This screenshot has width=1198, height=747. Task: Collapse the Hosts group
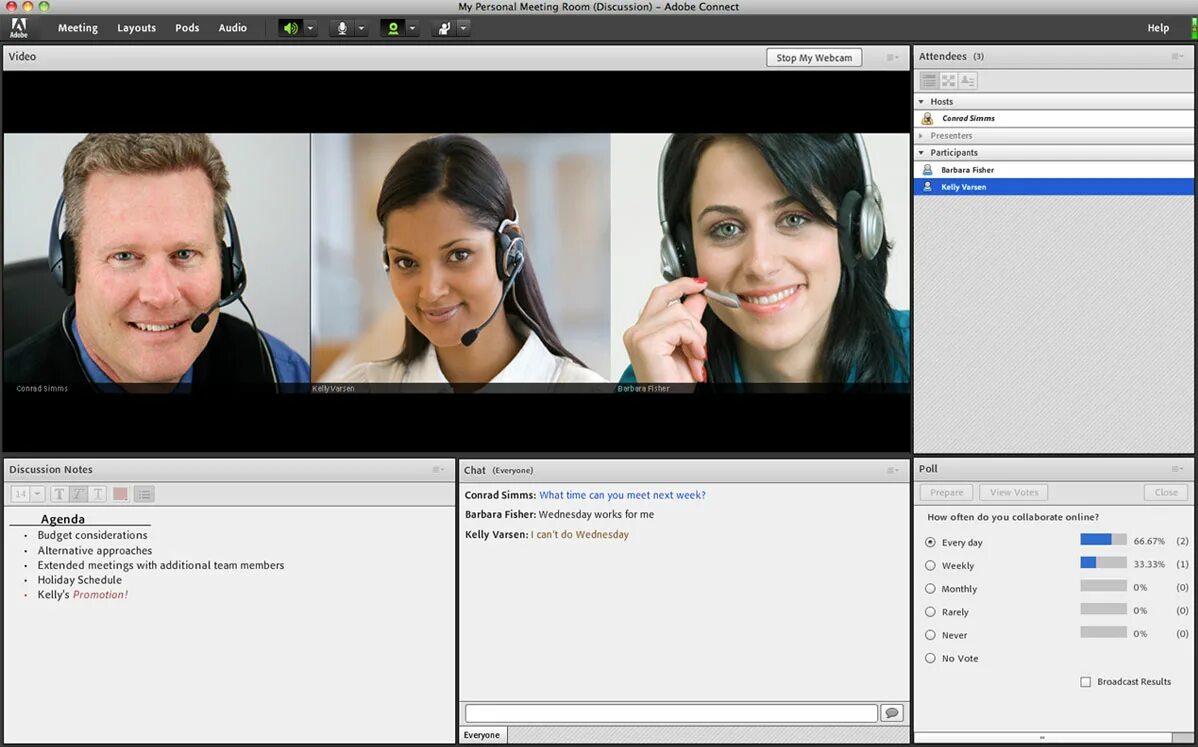[x=921, y=101]
